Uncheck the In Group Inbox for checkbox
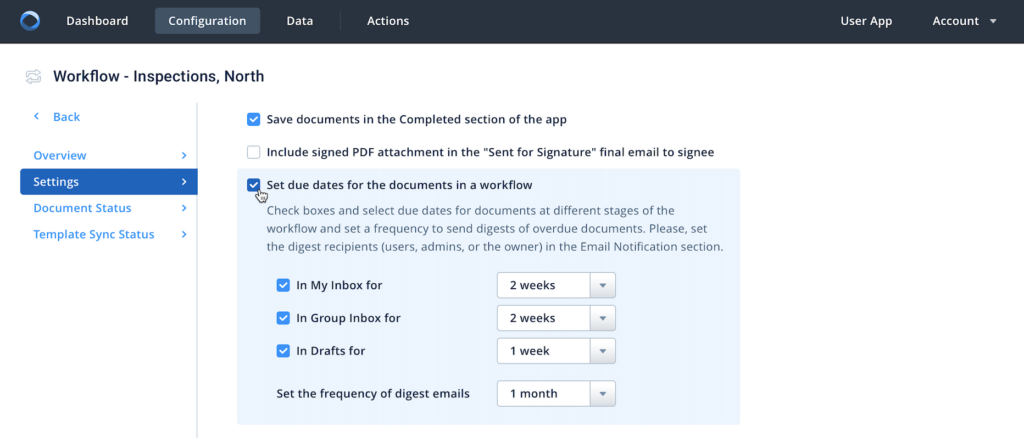Image resolution: width=1024 pixels, height=438 pixels. click(x=283, y=318)
